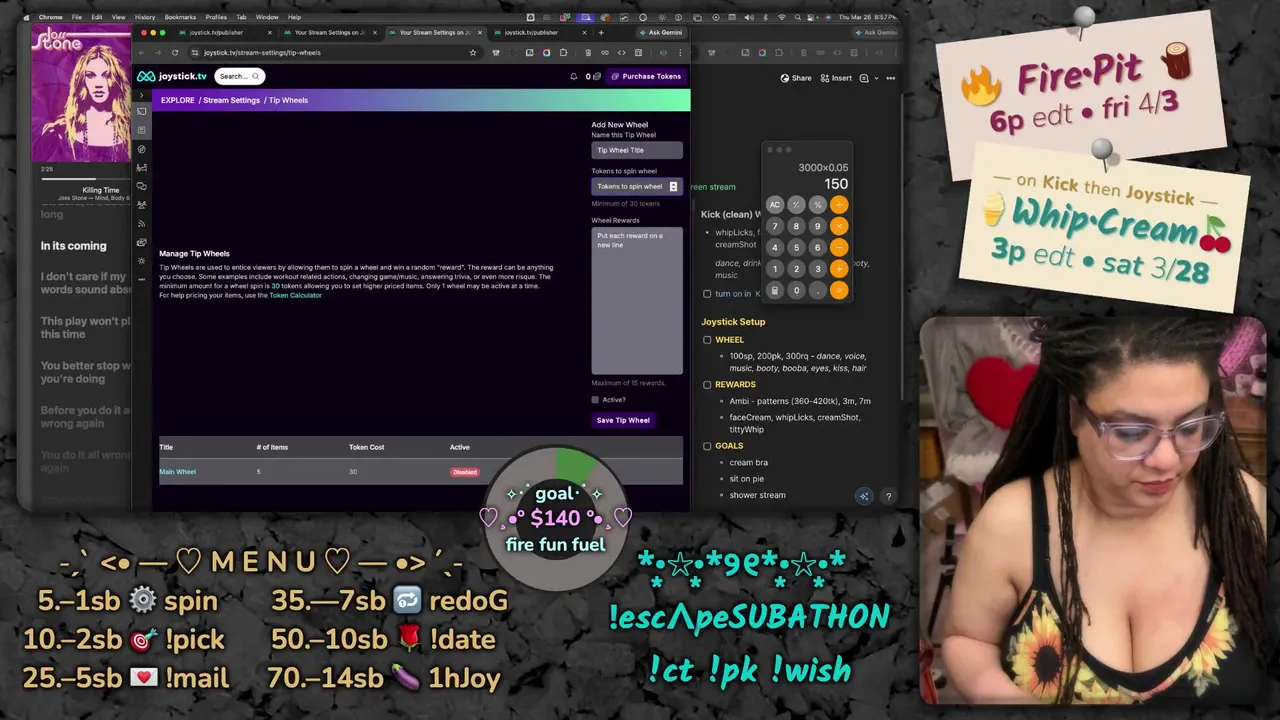This screenshot has height=720, width=1280.
Task: Click calculator 0 key
Action: pyautogui.click(x=796, y=290)
